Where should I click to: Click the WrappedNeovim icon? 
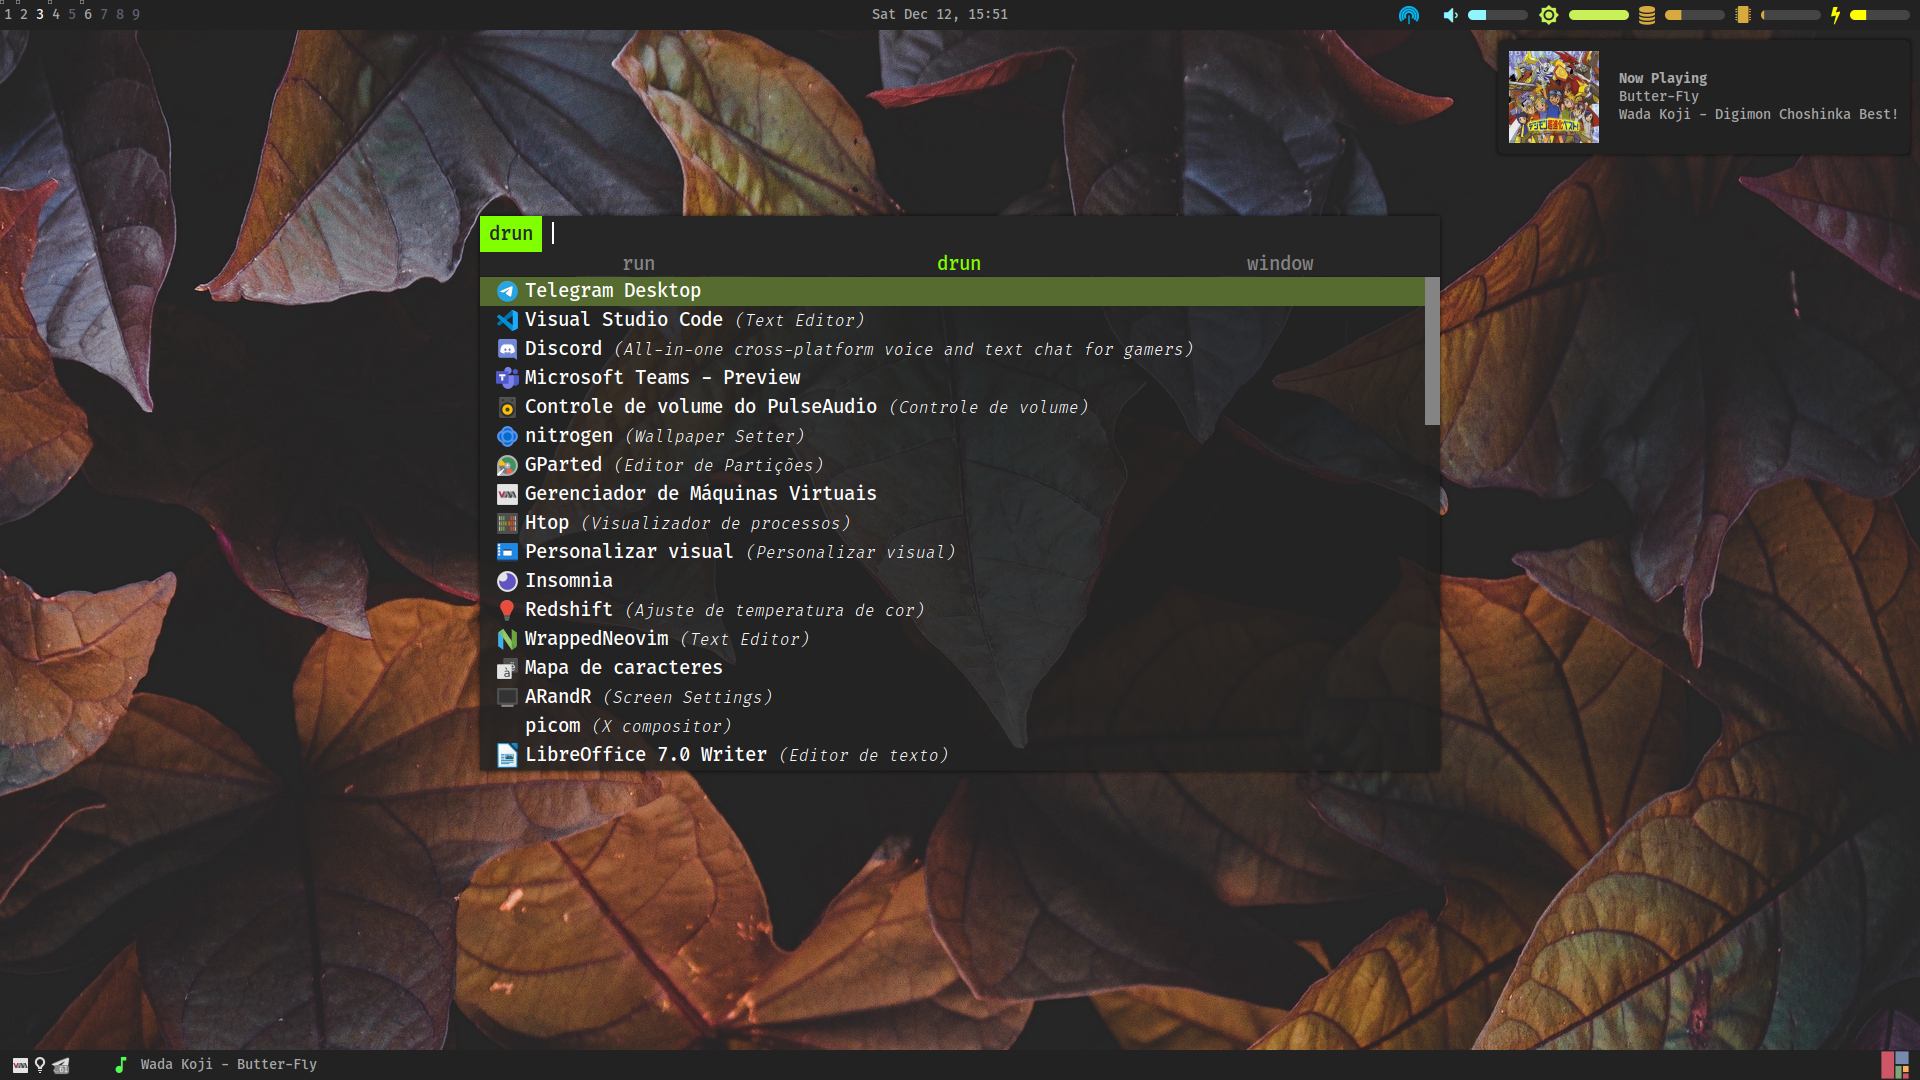coord(507,639)
